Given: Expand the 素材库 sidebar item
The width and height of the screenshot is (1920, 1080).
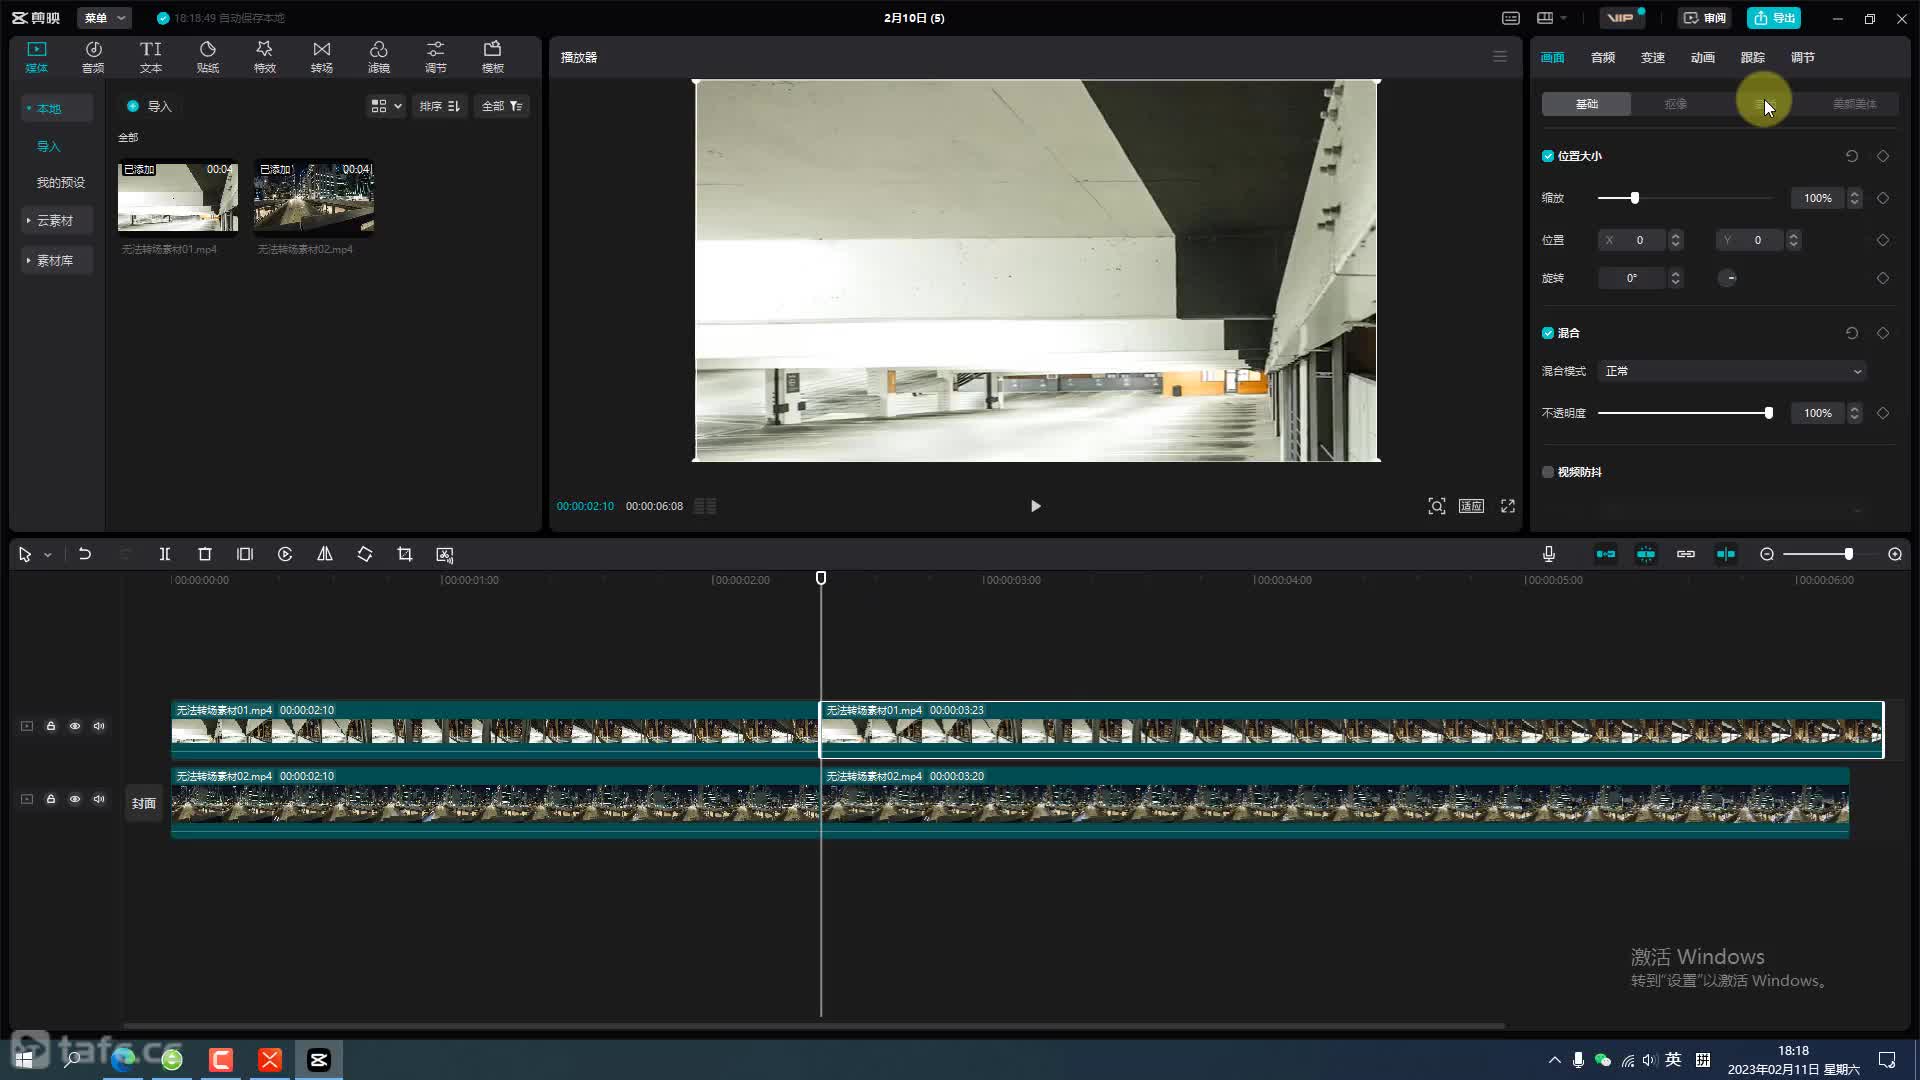Looking at the screenshot, I should pyautogui.click(x=56, y=260).
